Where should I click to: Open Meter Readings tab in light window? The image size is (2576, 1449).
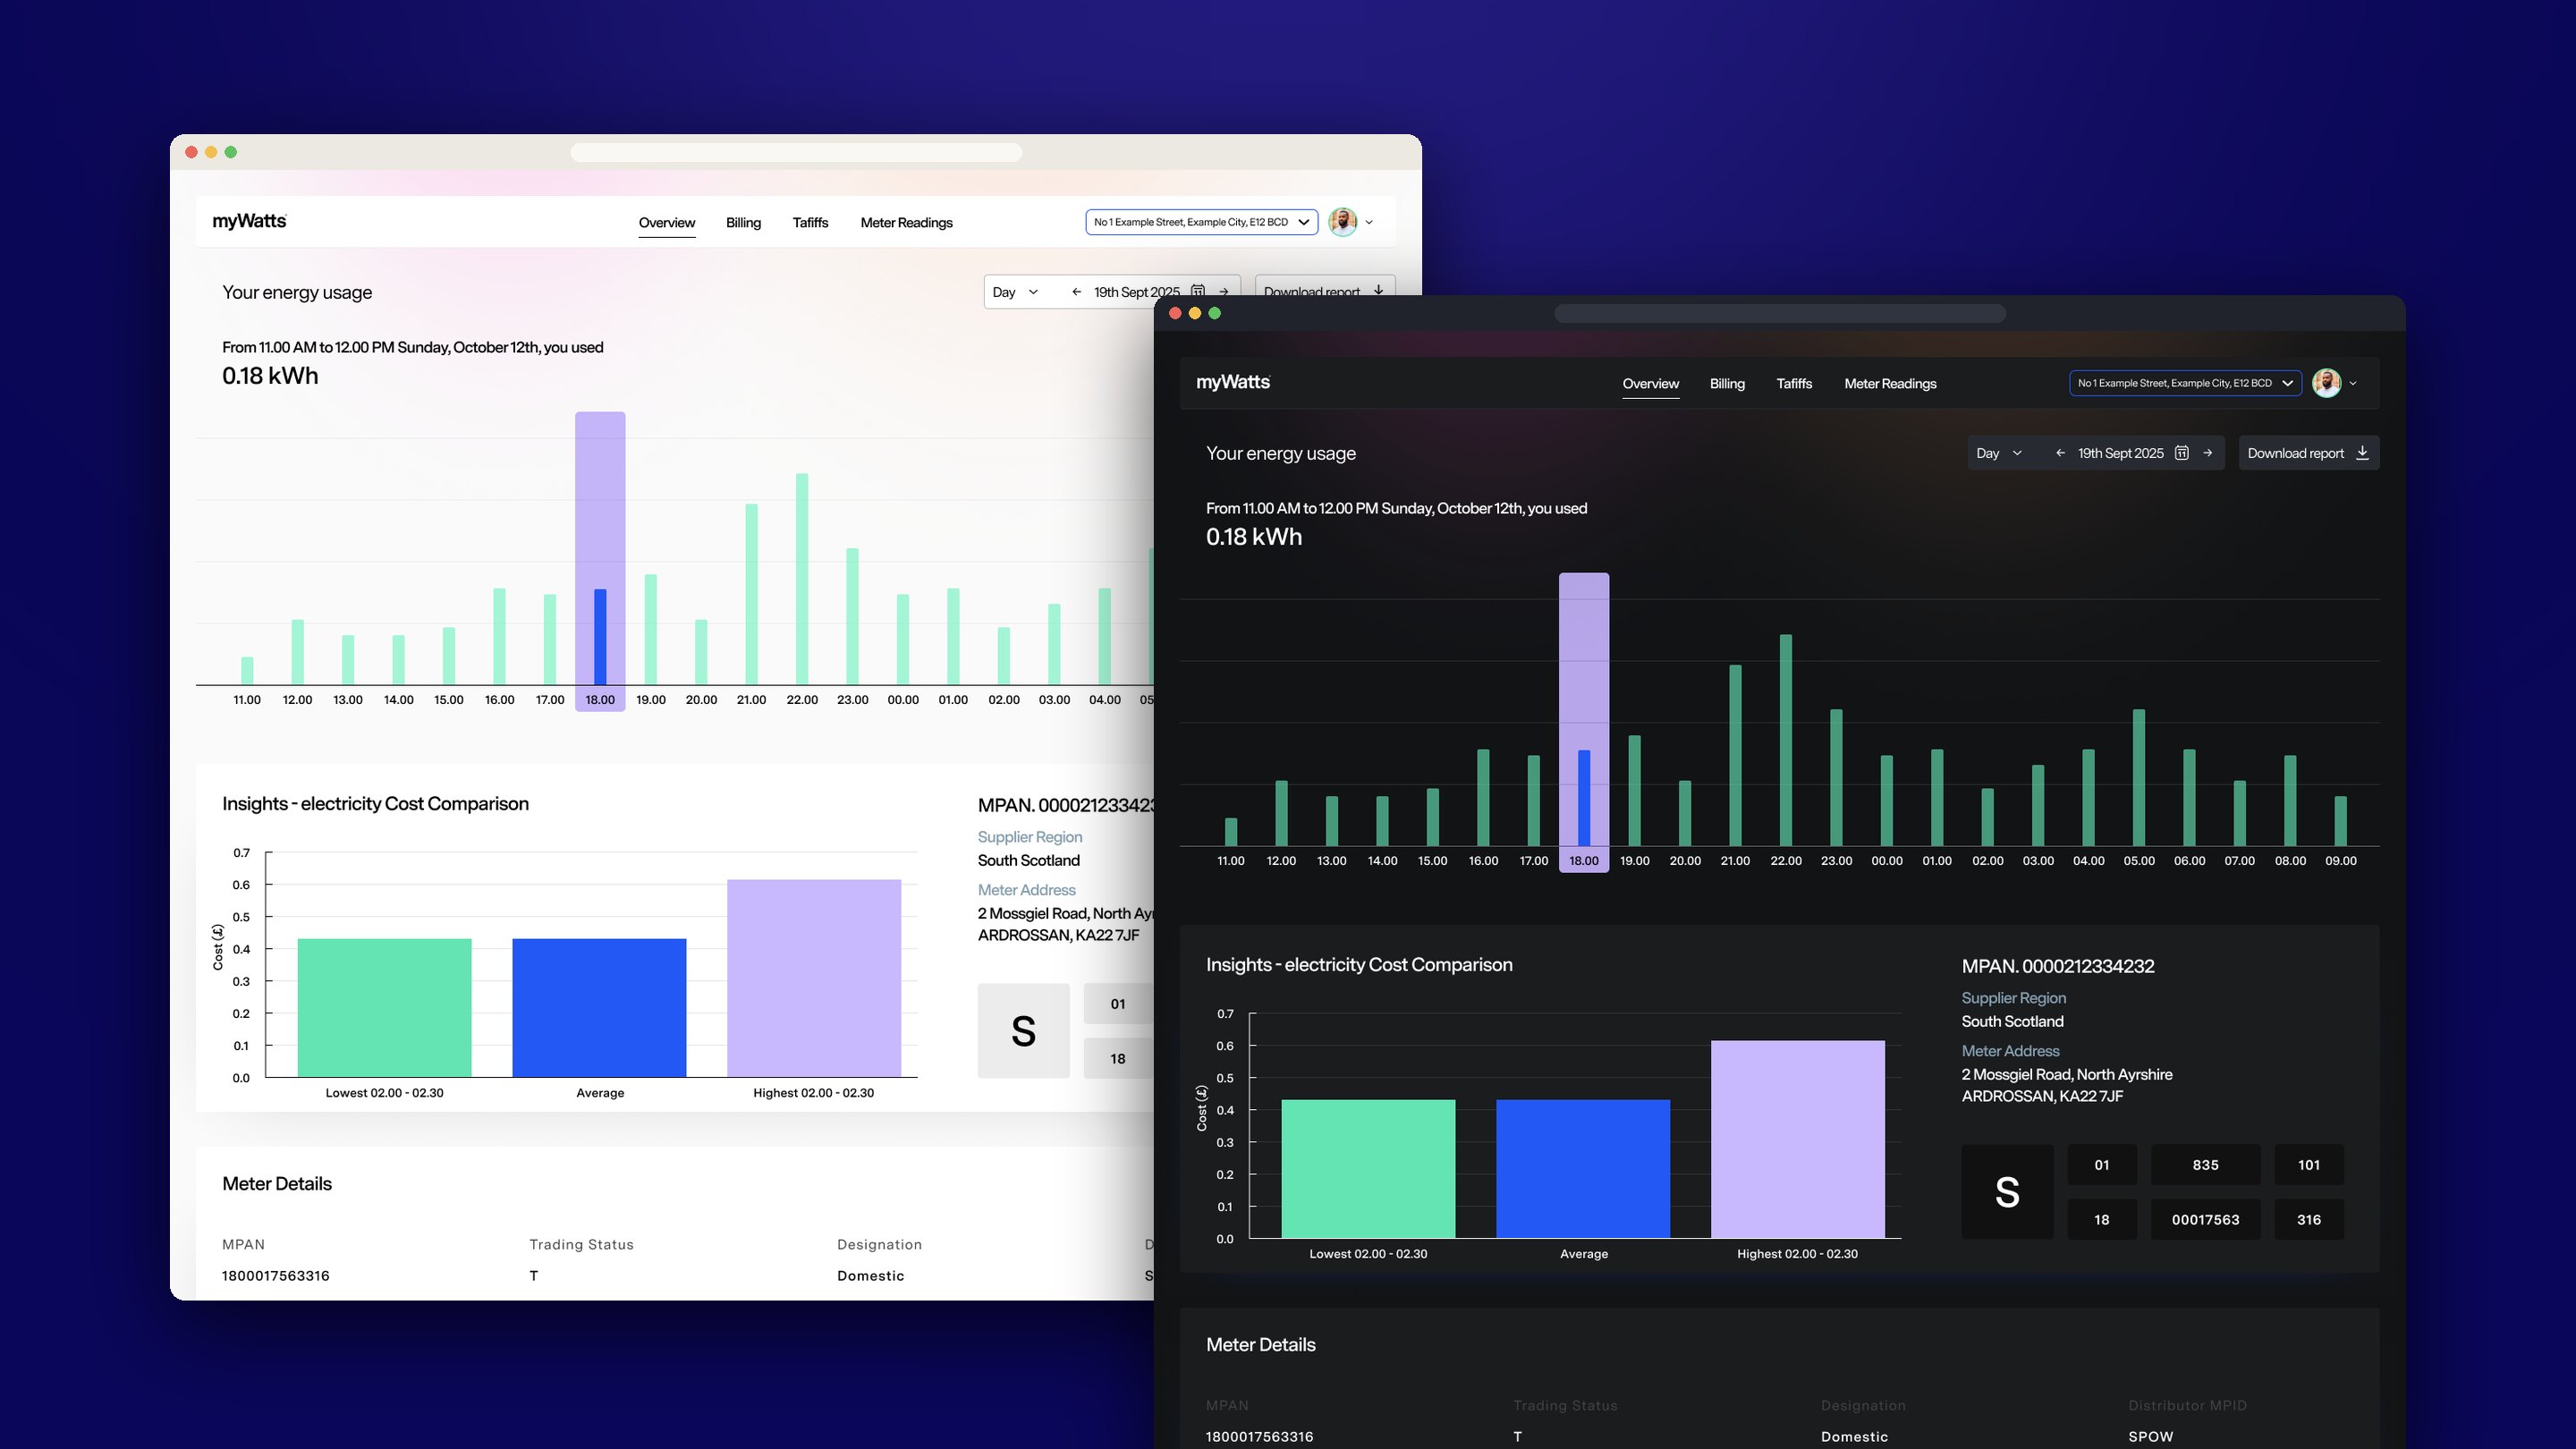pyautogui.click(x=906, y=222)
